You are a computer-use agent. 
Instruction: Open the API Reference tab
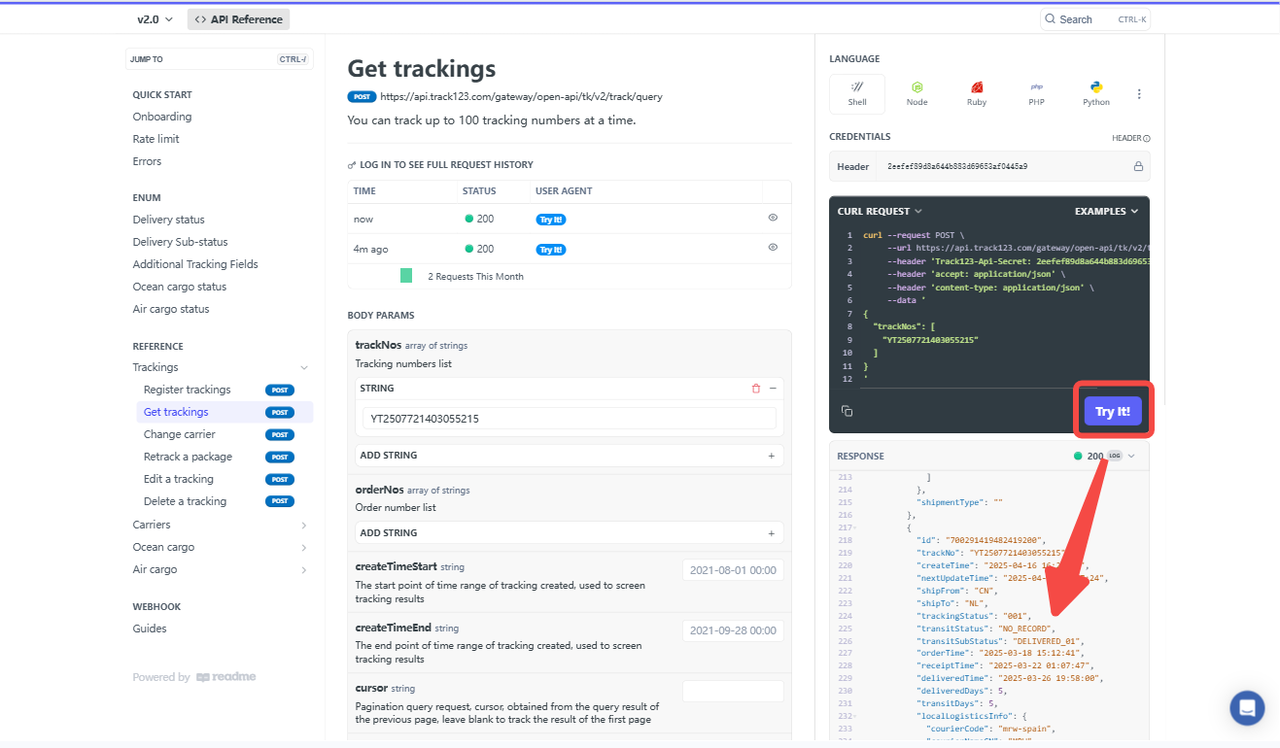tap(238, 19)
